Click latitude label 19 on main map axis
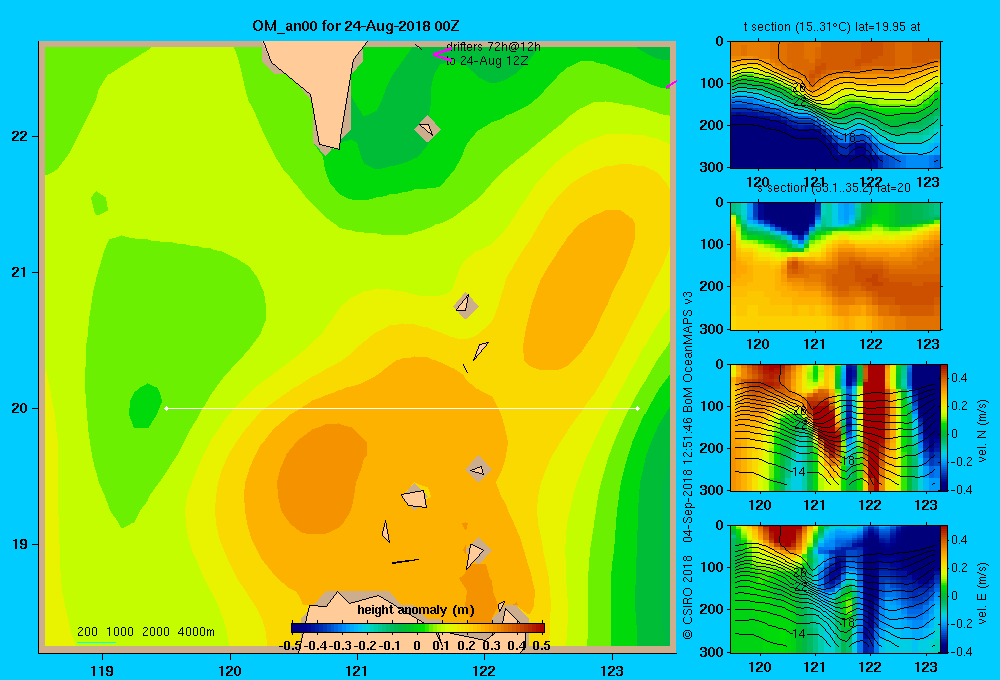The width and height of the screenshot is (1000, 680). pos(20,544)
